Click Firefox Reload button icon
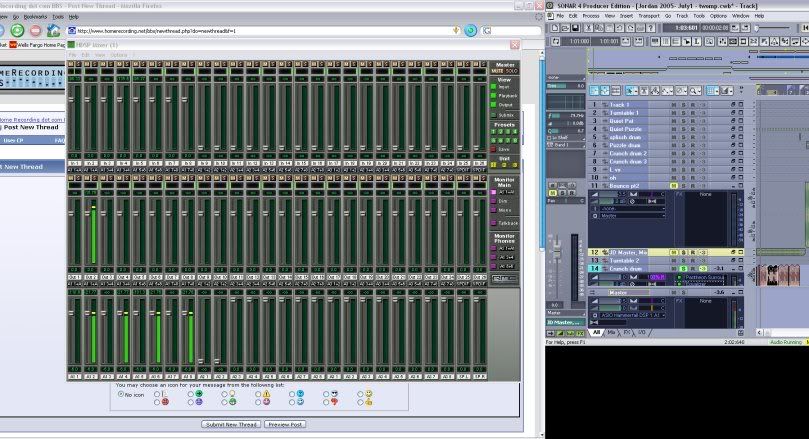 [x=17, y=30]
